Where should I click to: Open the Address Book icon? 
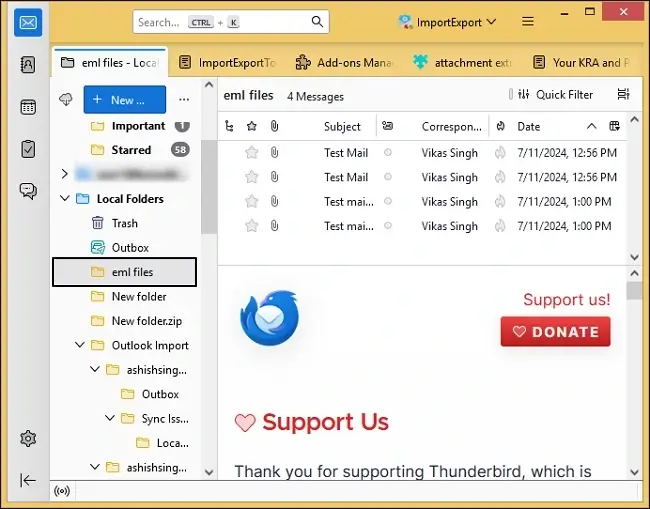pos(28,65)
